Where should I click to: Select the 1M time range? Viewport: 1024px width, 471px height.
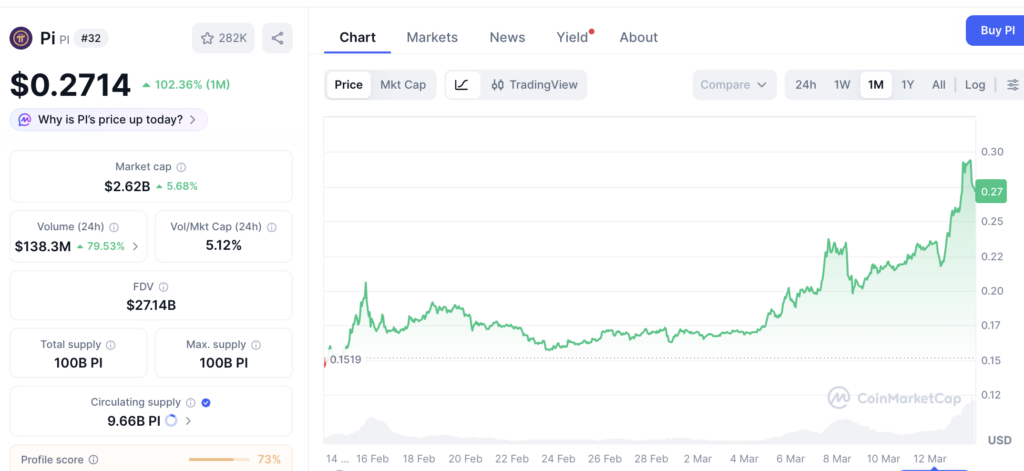click(x=876, y=85)
